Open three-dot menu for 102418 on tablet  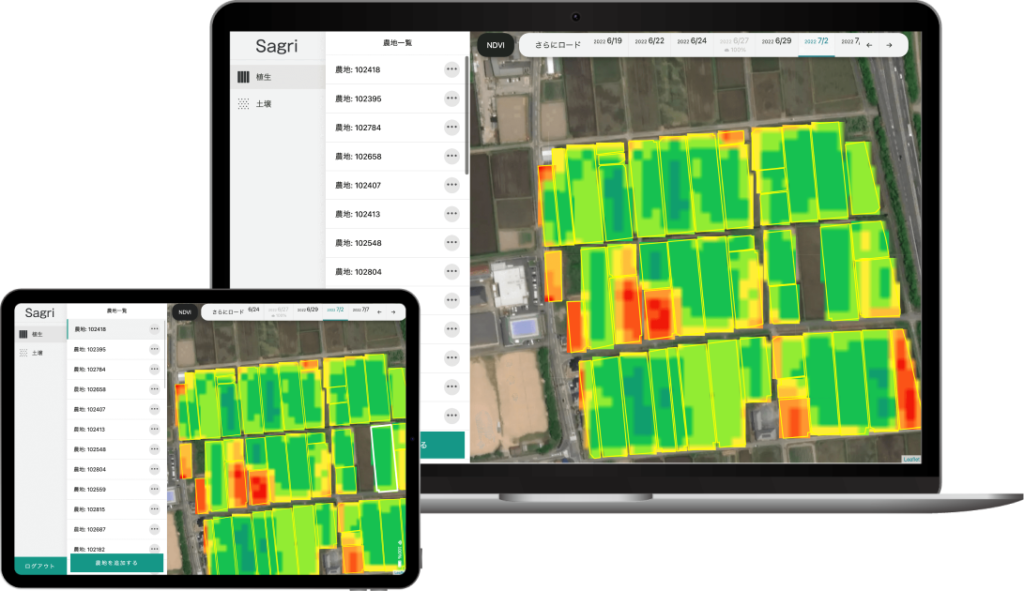(154, 329)
